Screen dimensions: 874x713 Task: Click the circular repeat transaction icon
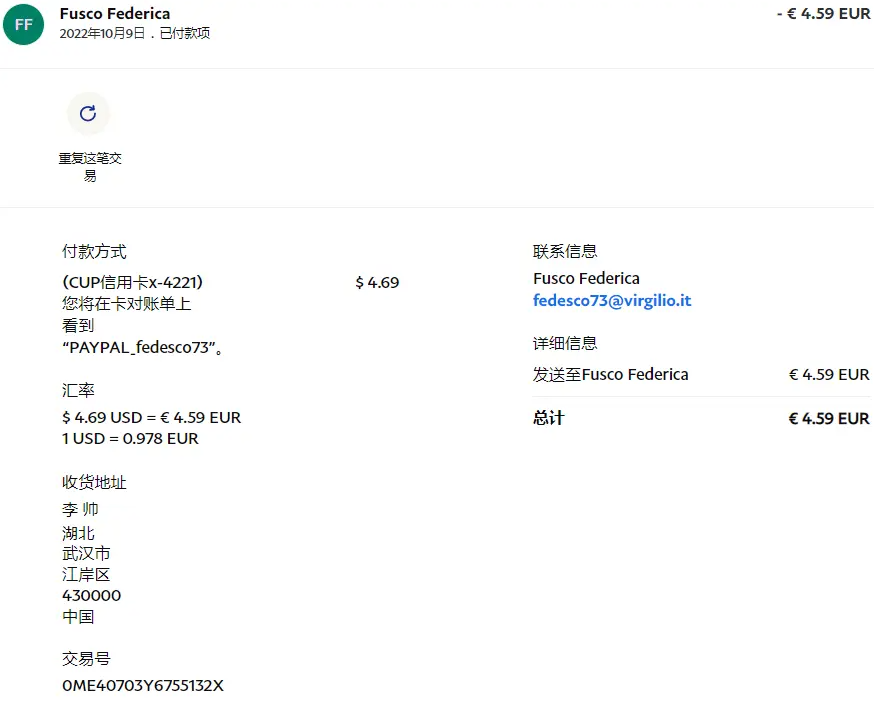tap(88, 113)
